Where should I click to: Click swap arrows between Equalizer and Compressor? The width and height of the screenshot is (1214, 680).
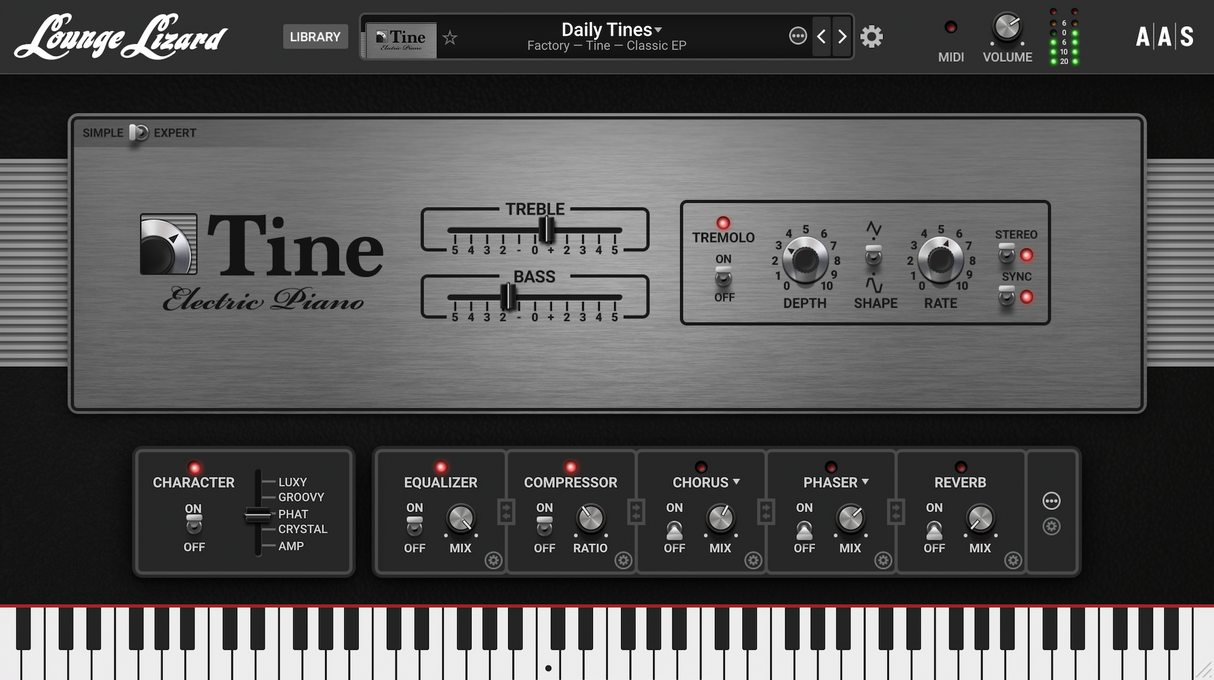click(506, 512)
